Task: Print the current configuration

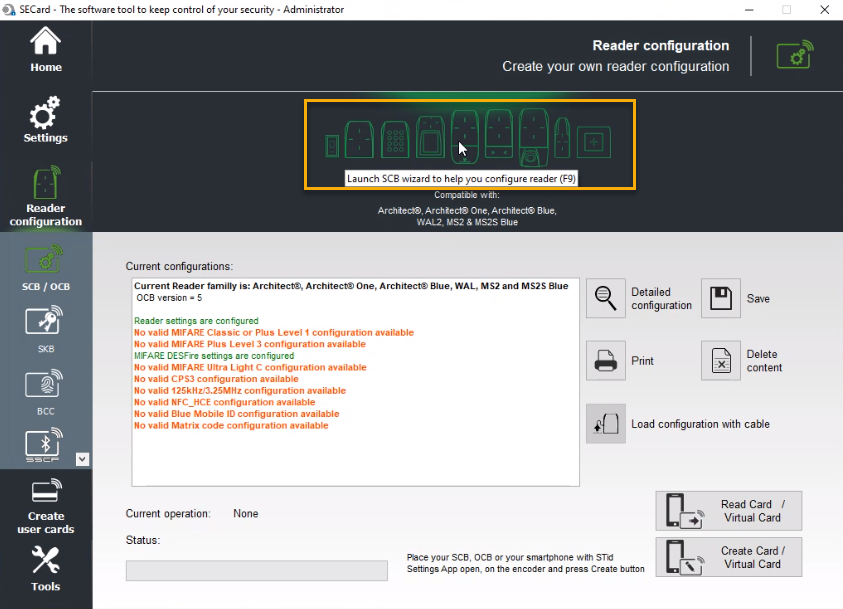Action: coord(605,361)
